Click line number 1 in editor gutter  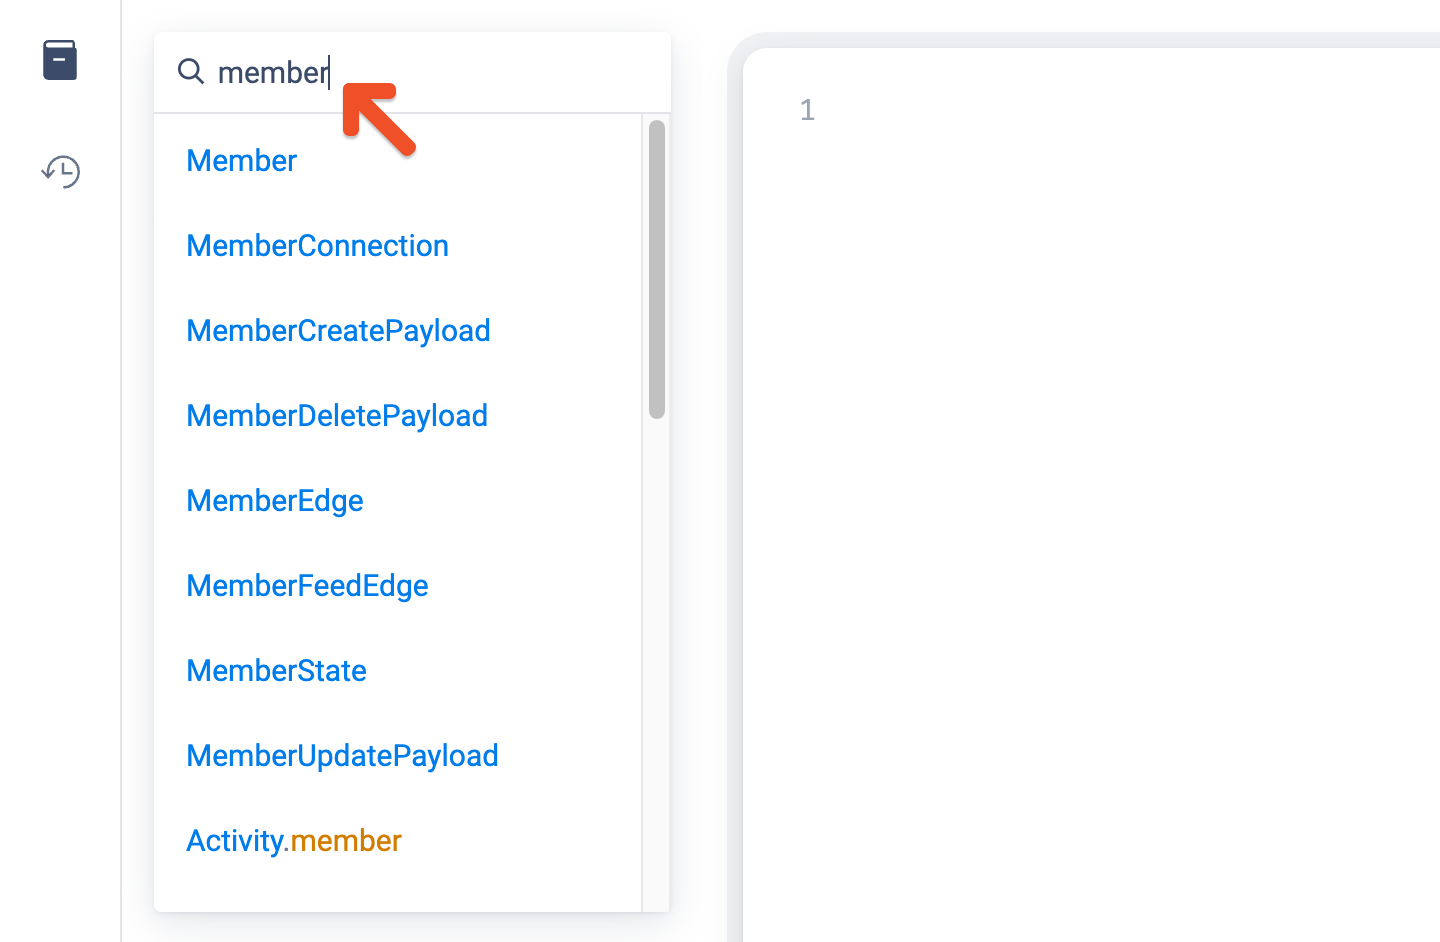click(x=807, y=110)
